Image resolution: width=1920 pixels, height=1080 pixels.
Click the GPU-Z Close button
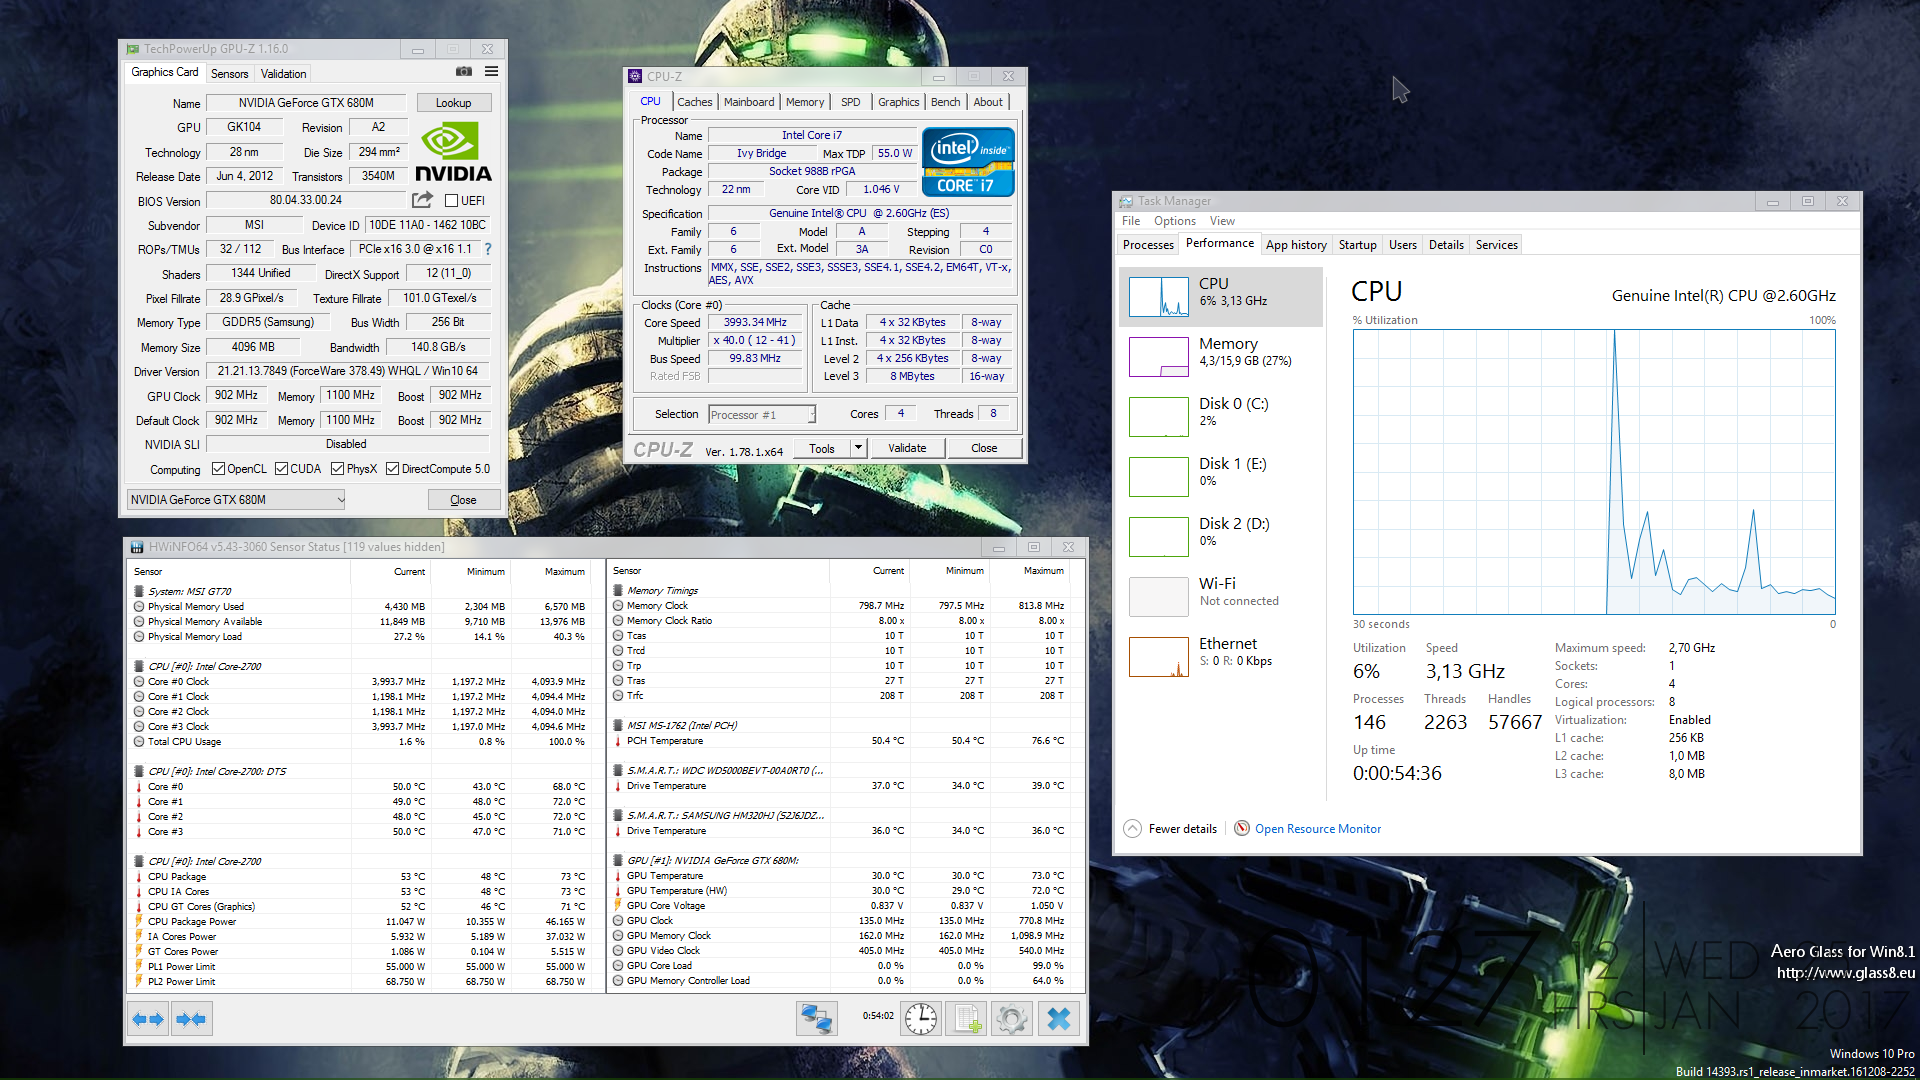pyautogui.click(x=463, y=500)
